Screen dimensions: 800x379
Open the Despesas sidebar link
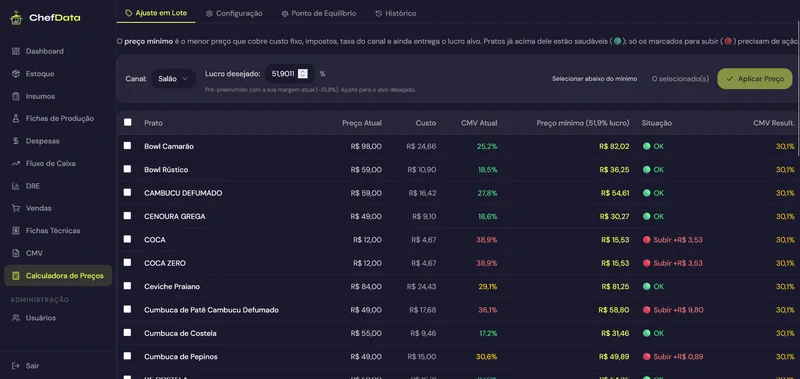click(58, 141)
